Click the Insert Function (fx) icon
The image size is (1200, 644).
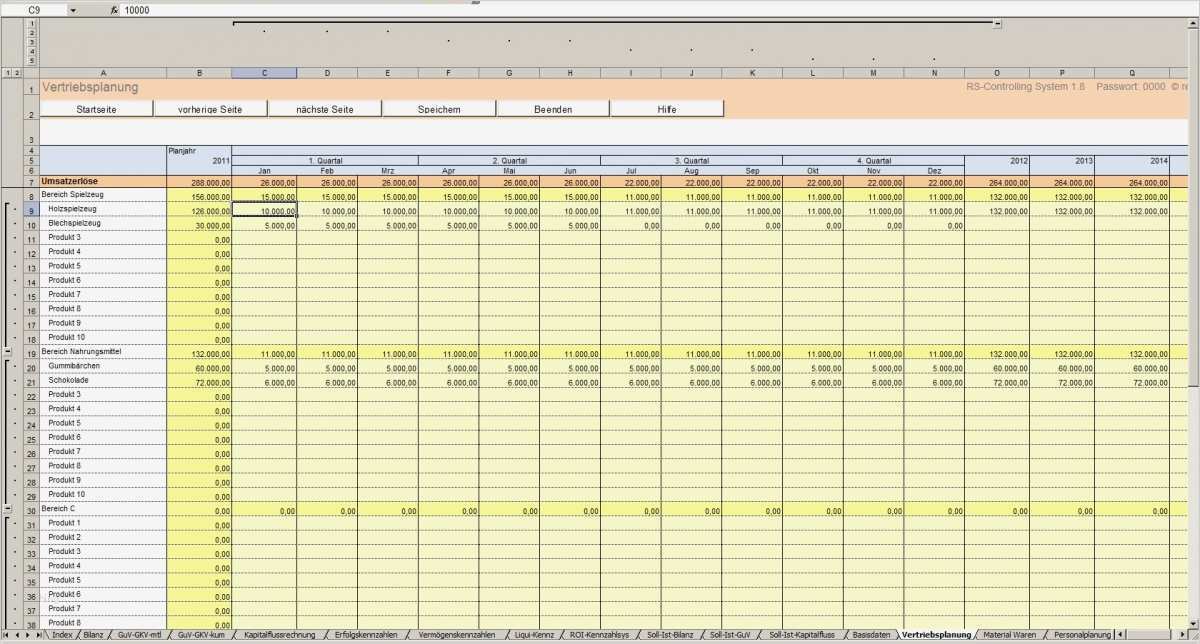115,10
